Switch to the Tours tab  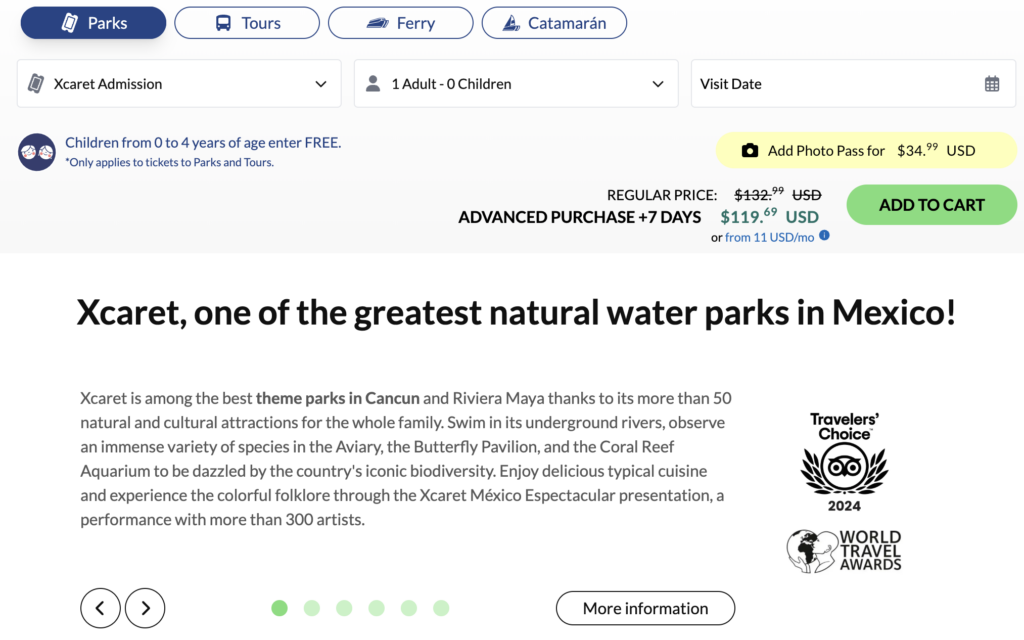247,23
